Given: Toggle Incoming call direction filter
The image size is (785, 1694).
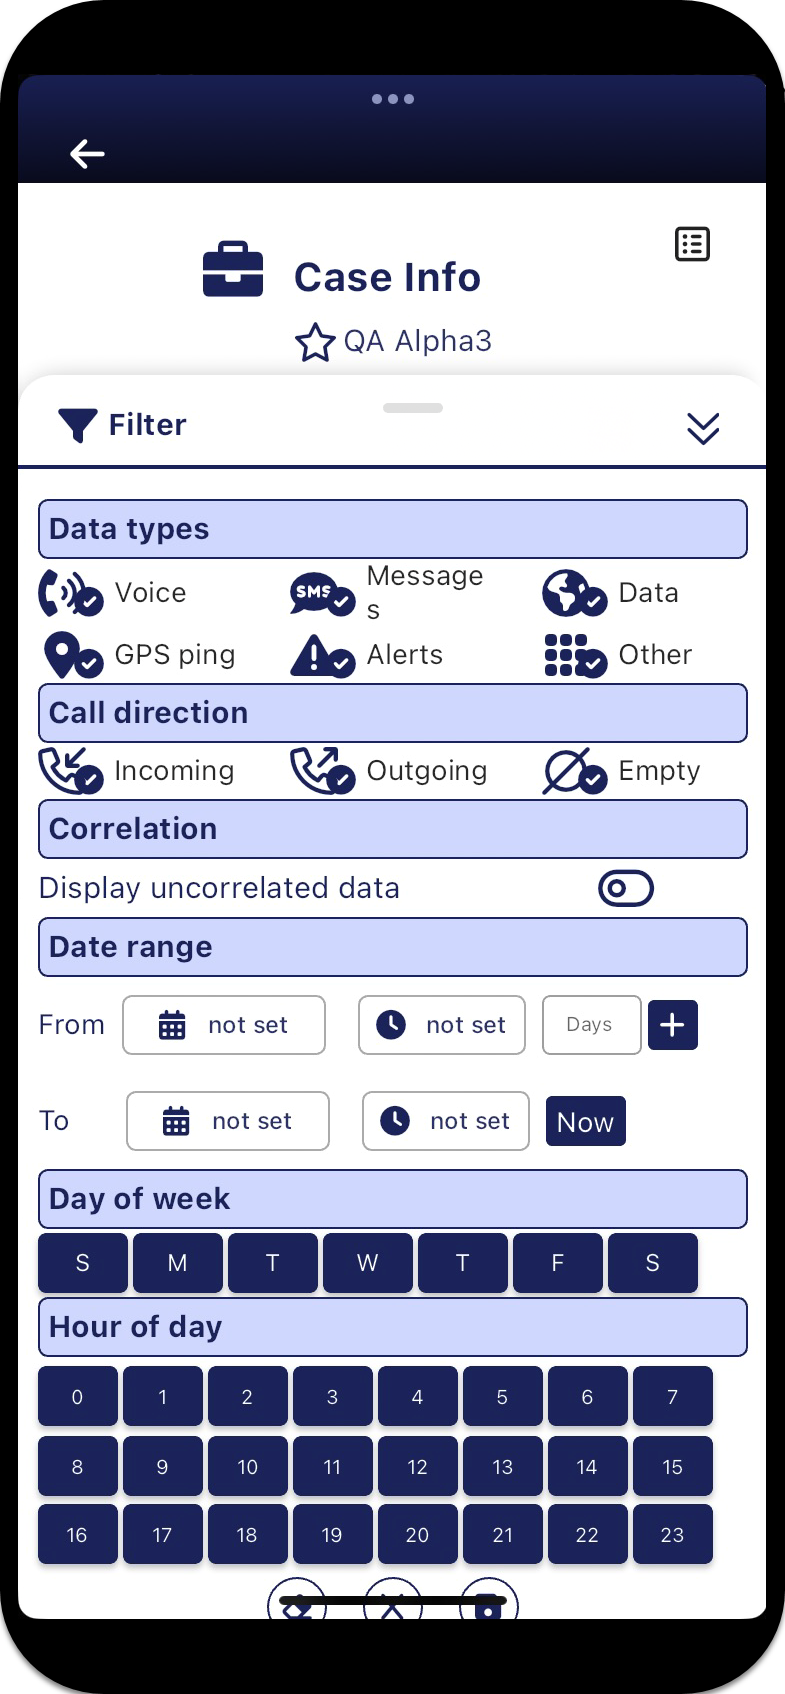Looking at the screenshot, I should click(70, 771).
